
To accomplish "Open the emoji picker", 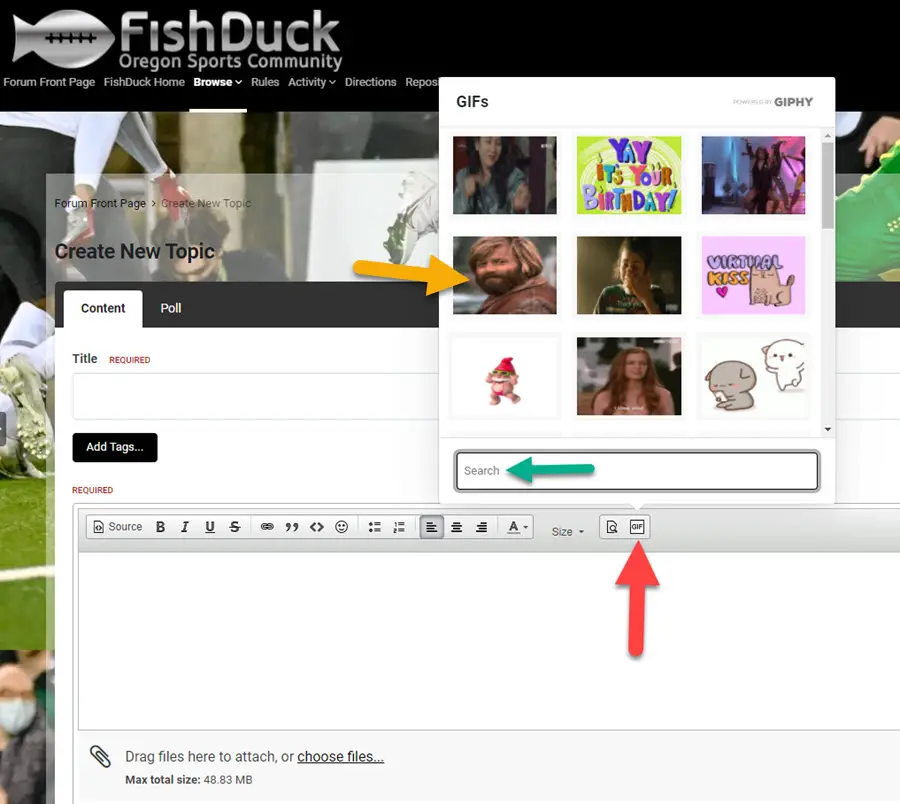I will click(341, 527).
